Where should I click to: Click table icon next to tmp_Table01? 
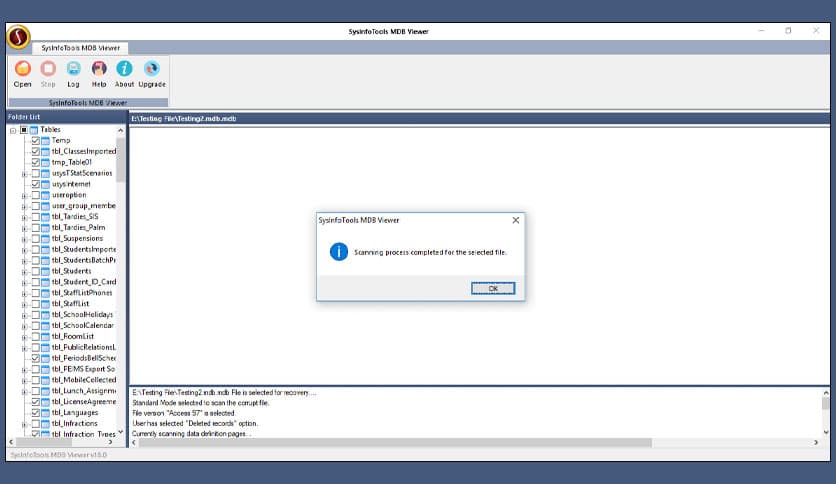[x=45, y=163]
